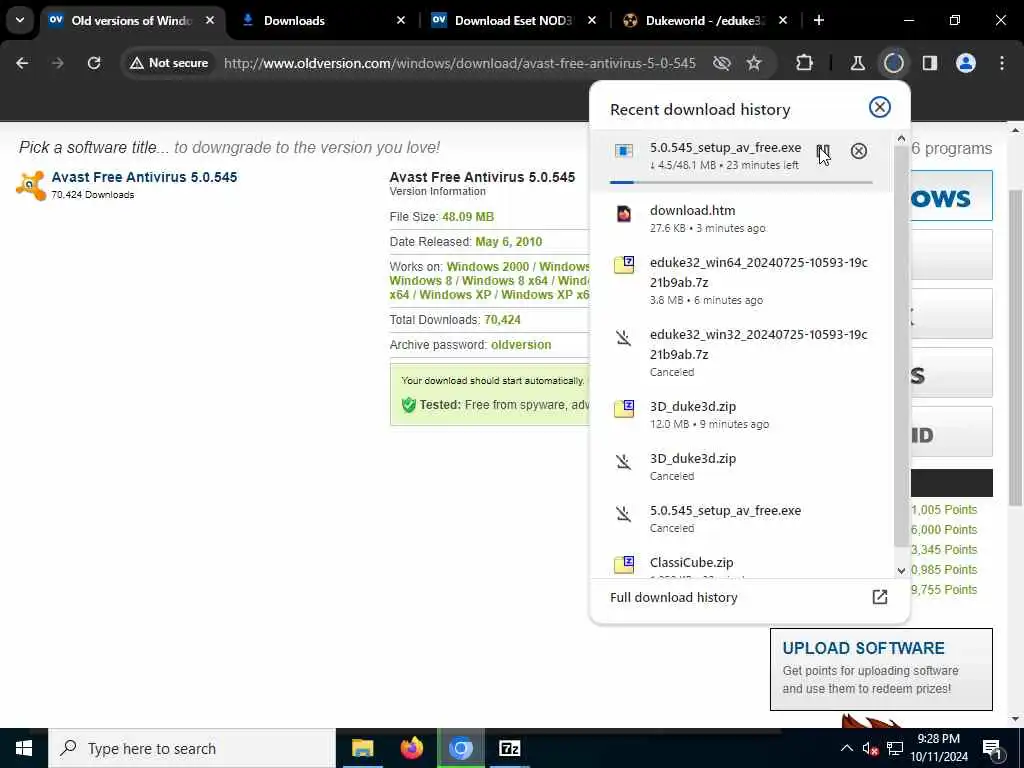Click Full download history link
The width and height of the screenshot is (1024, 768).
click(x=673, y=598)
